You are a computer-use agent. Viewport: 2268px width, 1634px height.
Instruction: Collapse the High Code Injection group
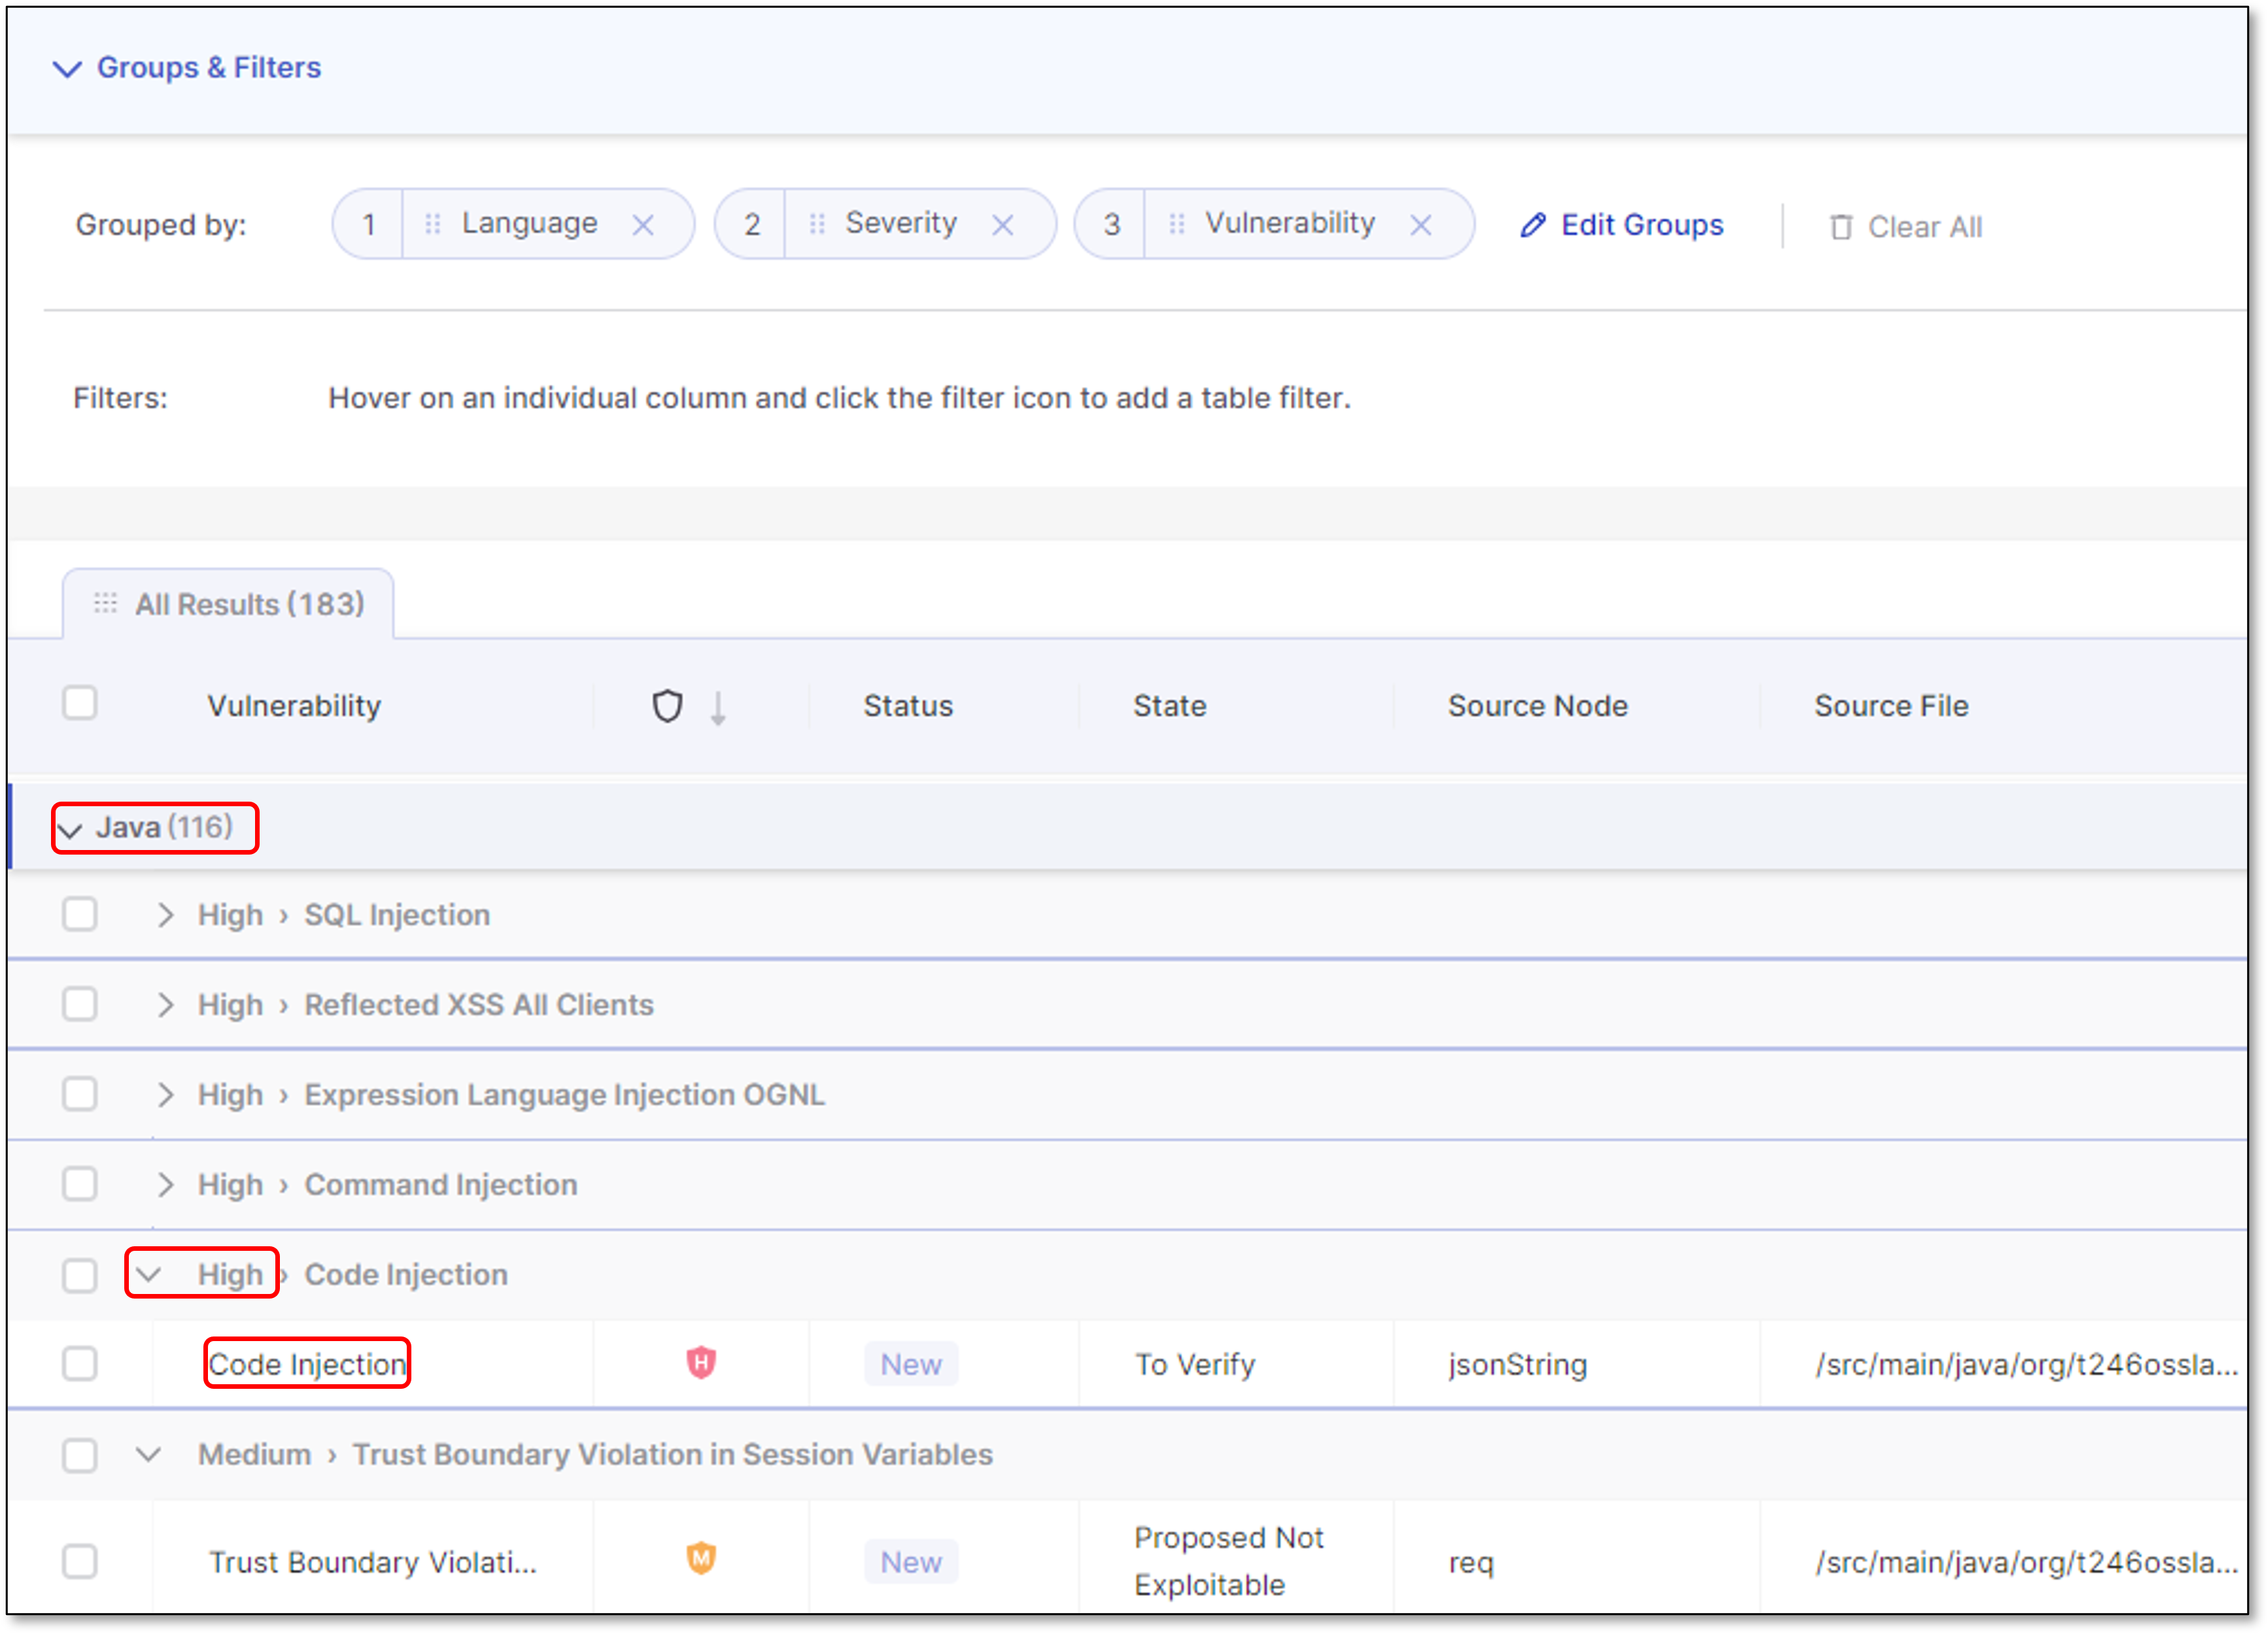(x=148, y=1275)
